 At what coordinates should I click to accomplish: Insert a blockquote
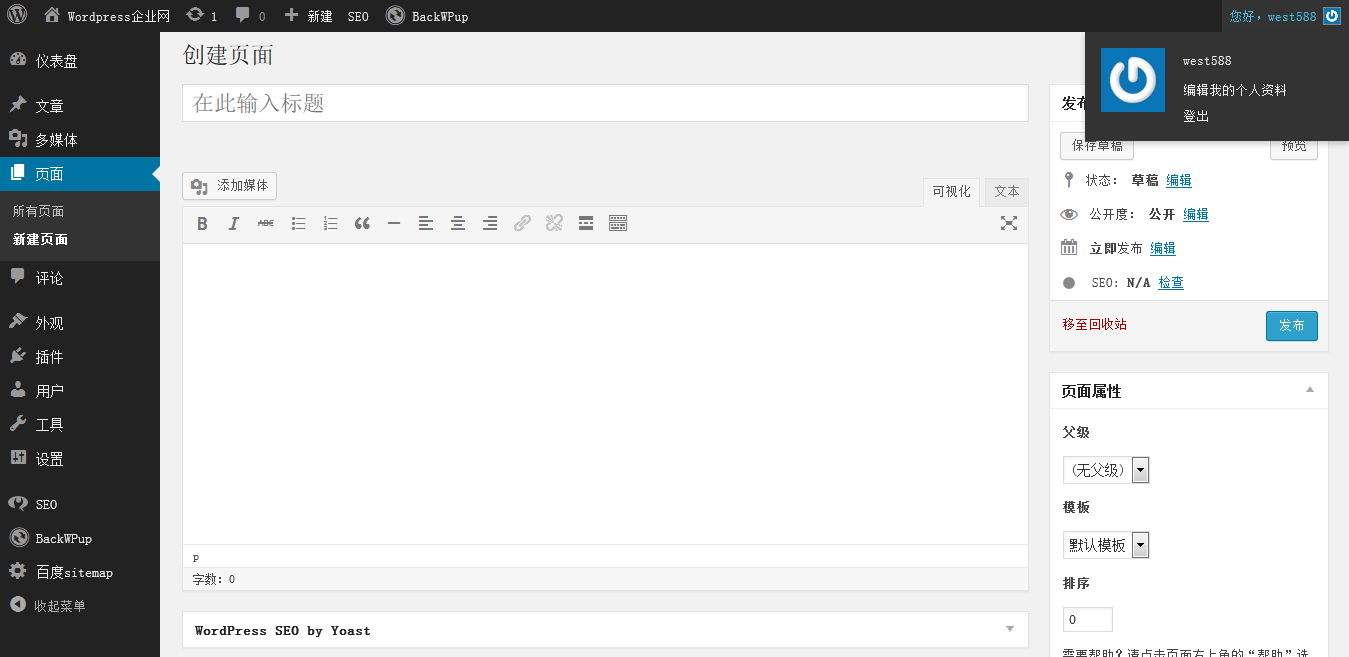(362, 224)
